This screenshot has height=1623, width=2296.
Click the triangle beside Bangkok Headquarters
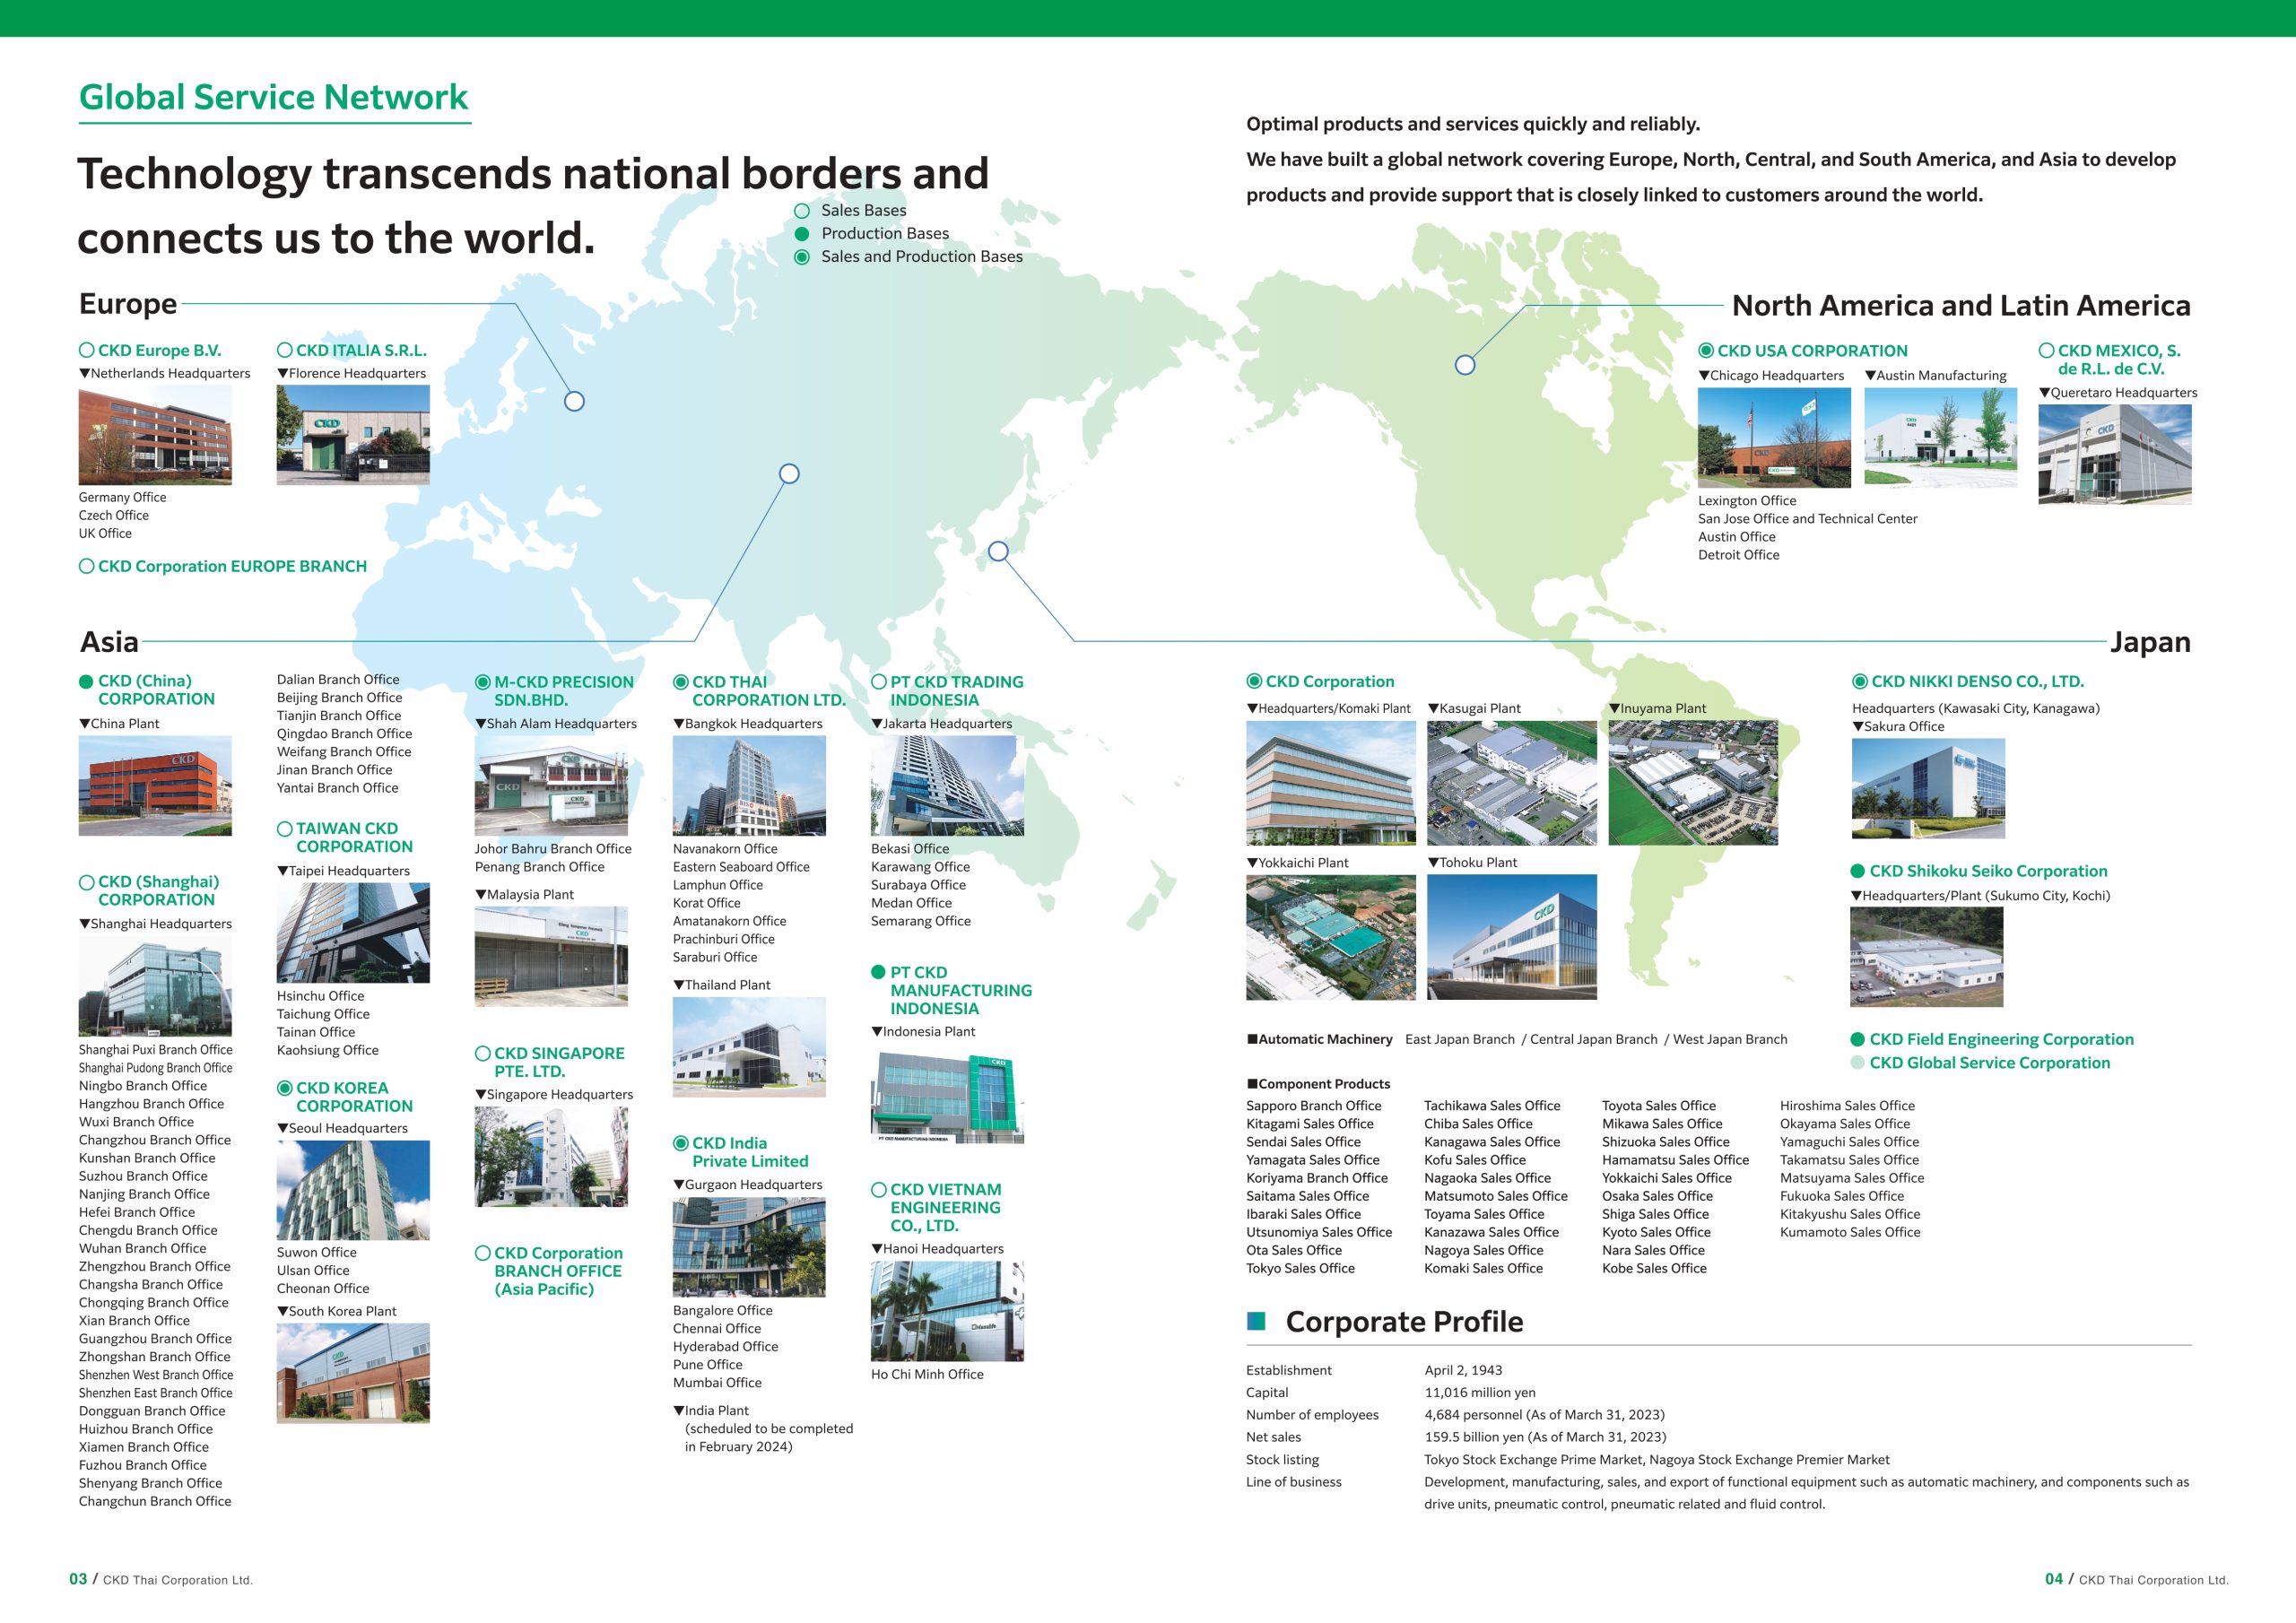pyautogui.click(x=679, y=724)
